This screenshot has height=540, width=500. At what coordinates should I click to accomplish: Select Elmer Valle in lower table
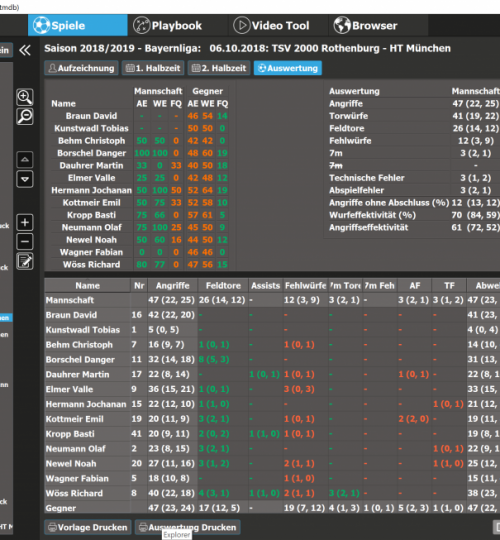click(272, 389)
